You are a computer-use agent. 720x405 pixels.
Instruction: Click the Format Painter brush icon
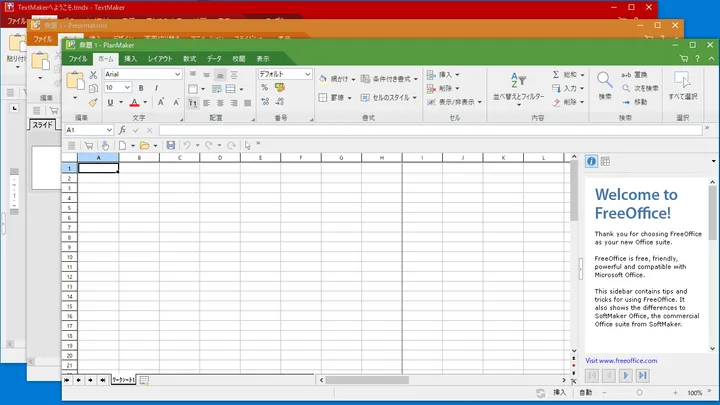pos(92,102)
